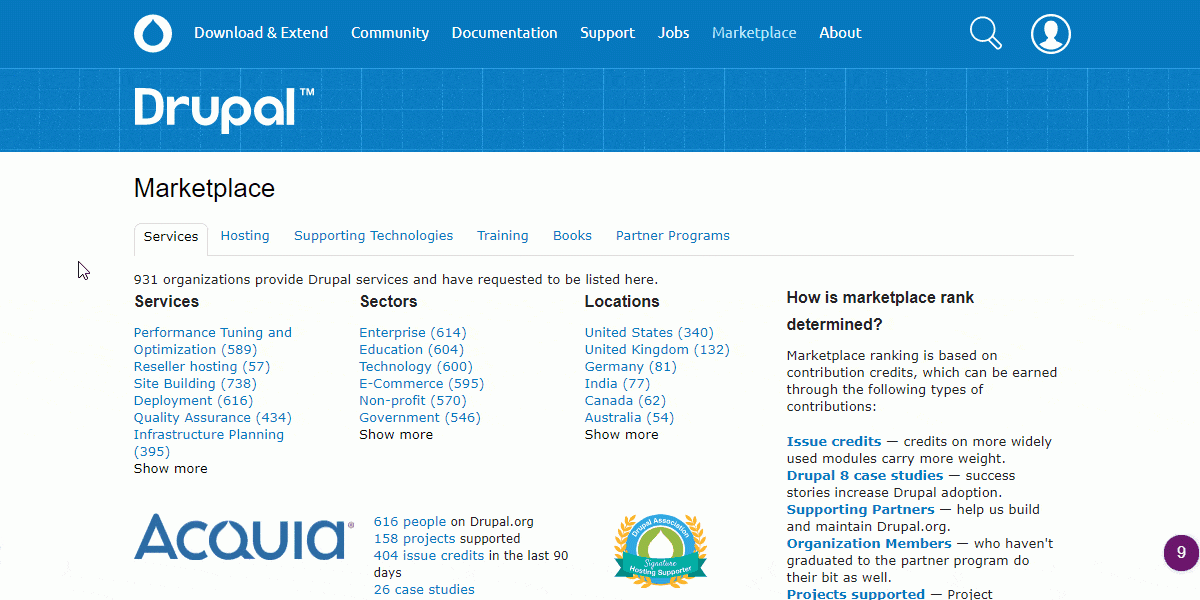The image size is (1200, 600).
Task: Filter location India (77)
Action: click(618, 384)
